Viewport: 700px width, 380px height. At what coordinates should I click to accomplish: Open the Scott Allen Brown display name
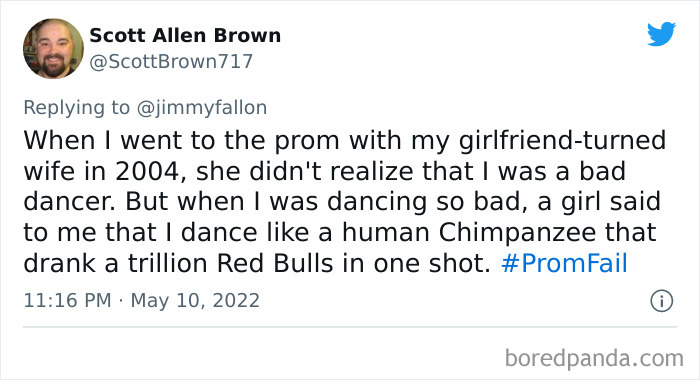[x=185, y=35]
